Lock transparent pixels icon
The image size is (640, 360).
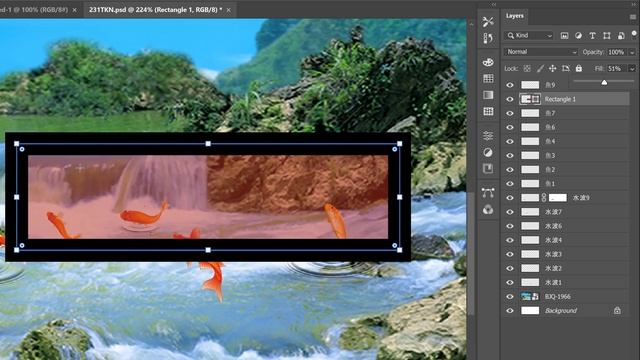click(527, 69)
